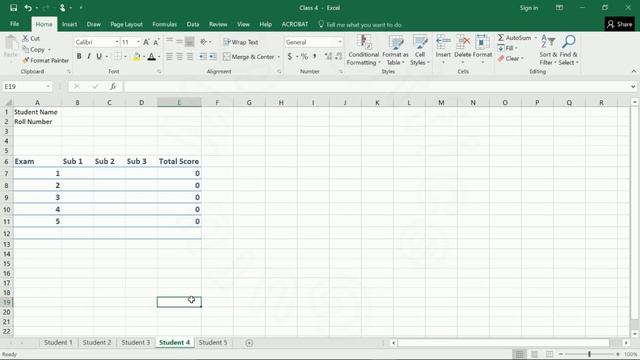
Task: Click the Name Box showing E19
Action: 27,87
